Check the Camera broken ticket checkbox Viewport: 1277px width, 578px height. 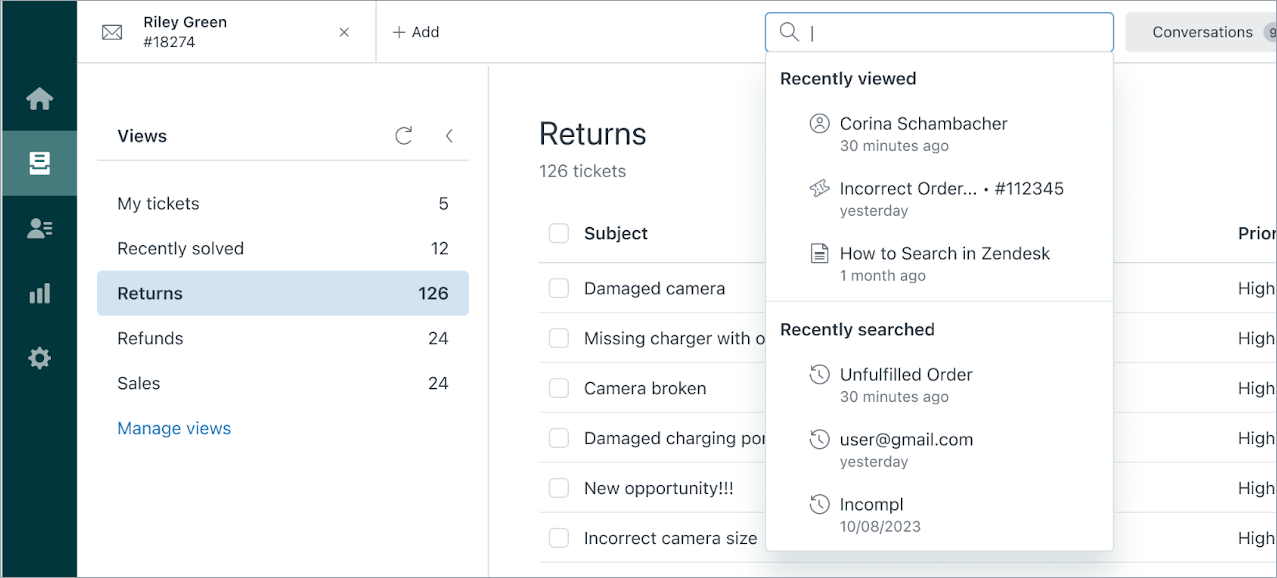tap(558, 388)
